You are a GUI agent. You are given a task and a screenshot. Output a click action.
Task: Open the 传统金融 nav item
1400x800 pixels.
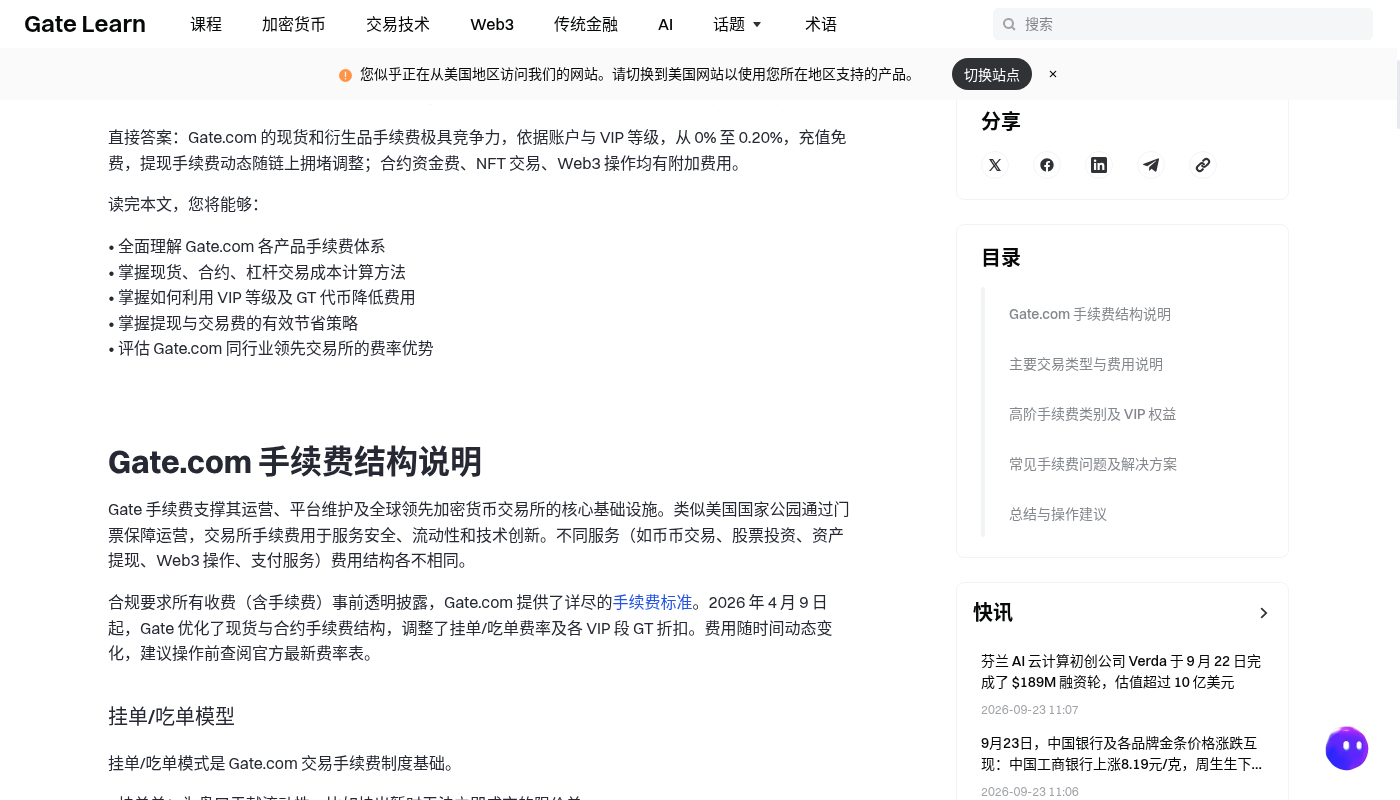pyautogui.click(x=586, y=24)
